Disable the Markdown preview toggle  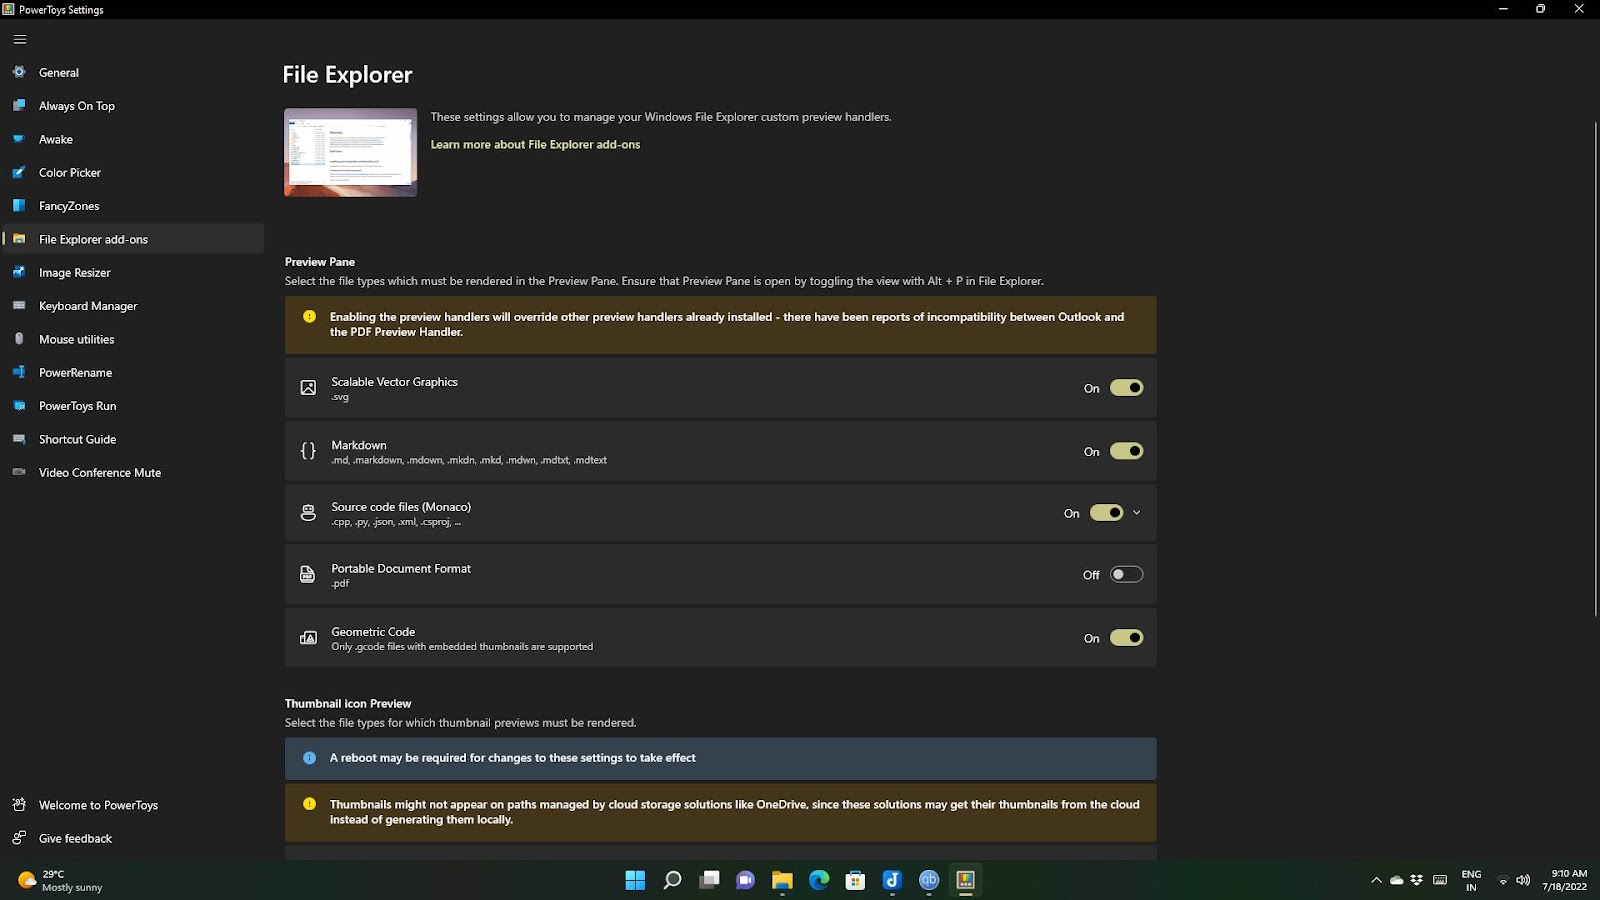pyautogui.click(x=1126, y=451)
